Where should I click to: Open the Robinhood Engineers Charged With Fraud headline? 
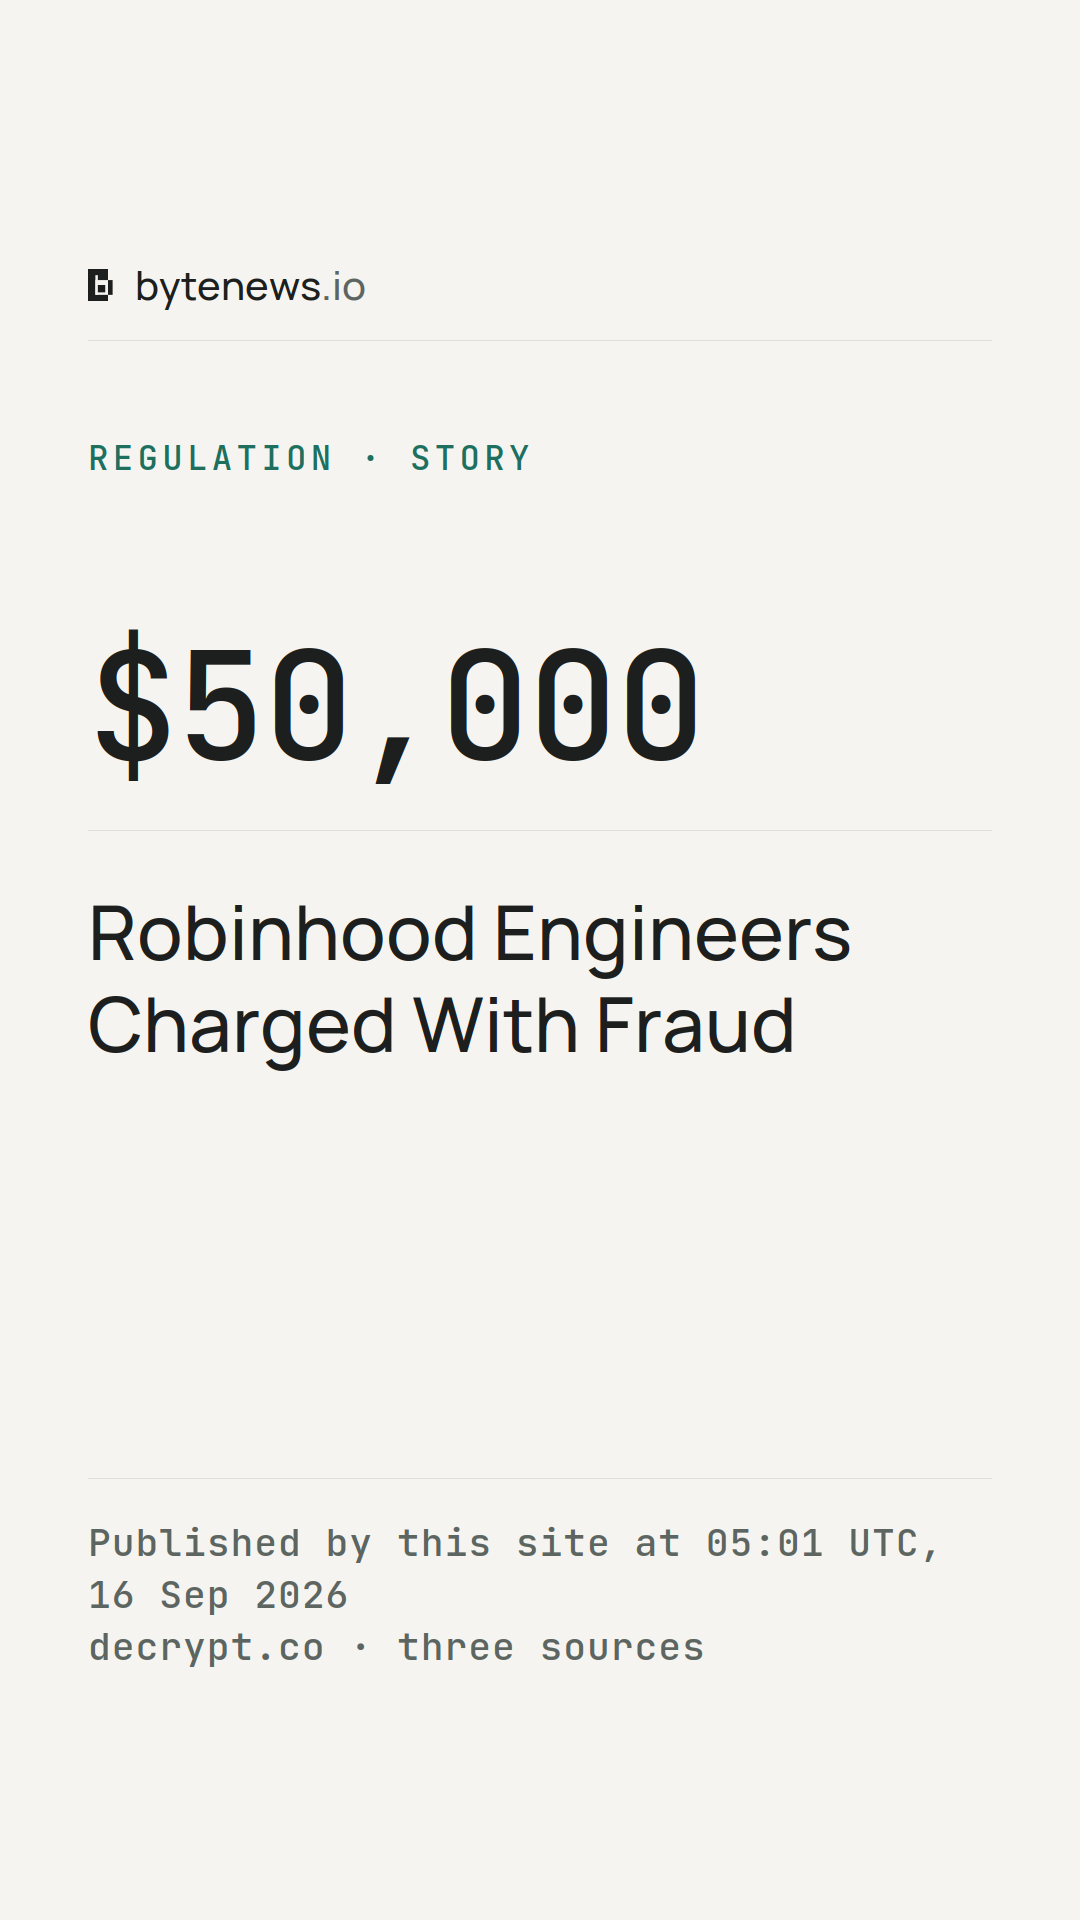[x=470, y=980]
